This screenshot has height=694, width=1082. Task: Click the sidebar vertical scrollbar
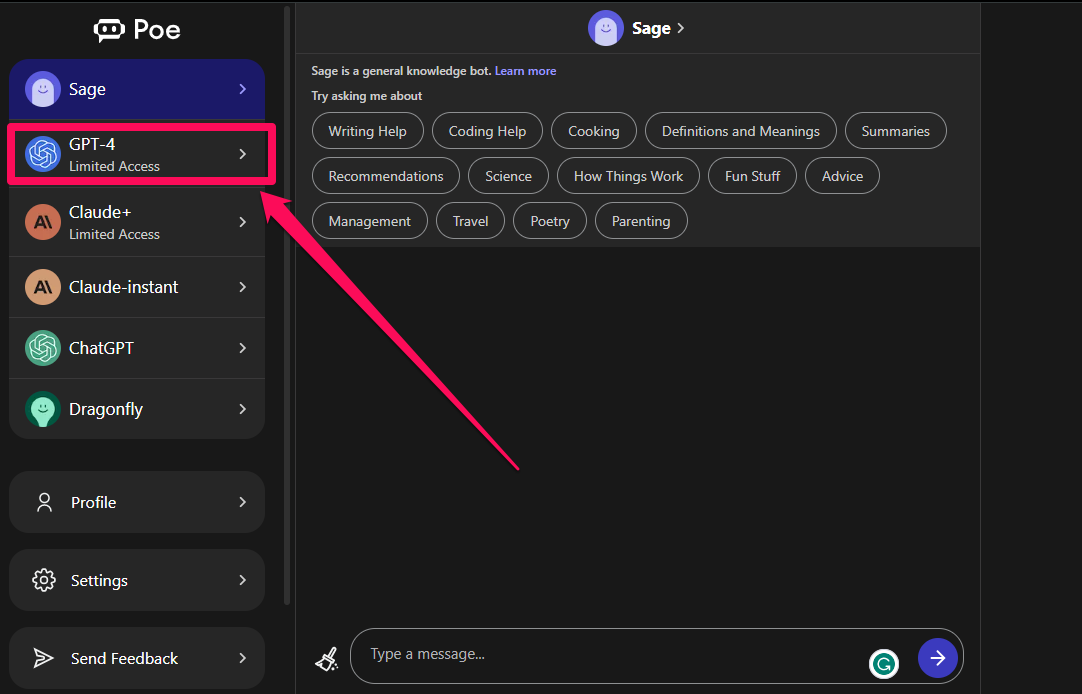coord(287,306)
